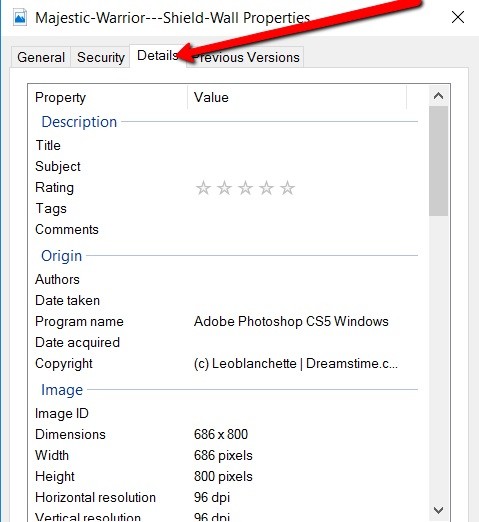Select the Details tab
Image resolution: width=479 pixels, height=522 pixels.
[x=157, y=56]
